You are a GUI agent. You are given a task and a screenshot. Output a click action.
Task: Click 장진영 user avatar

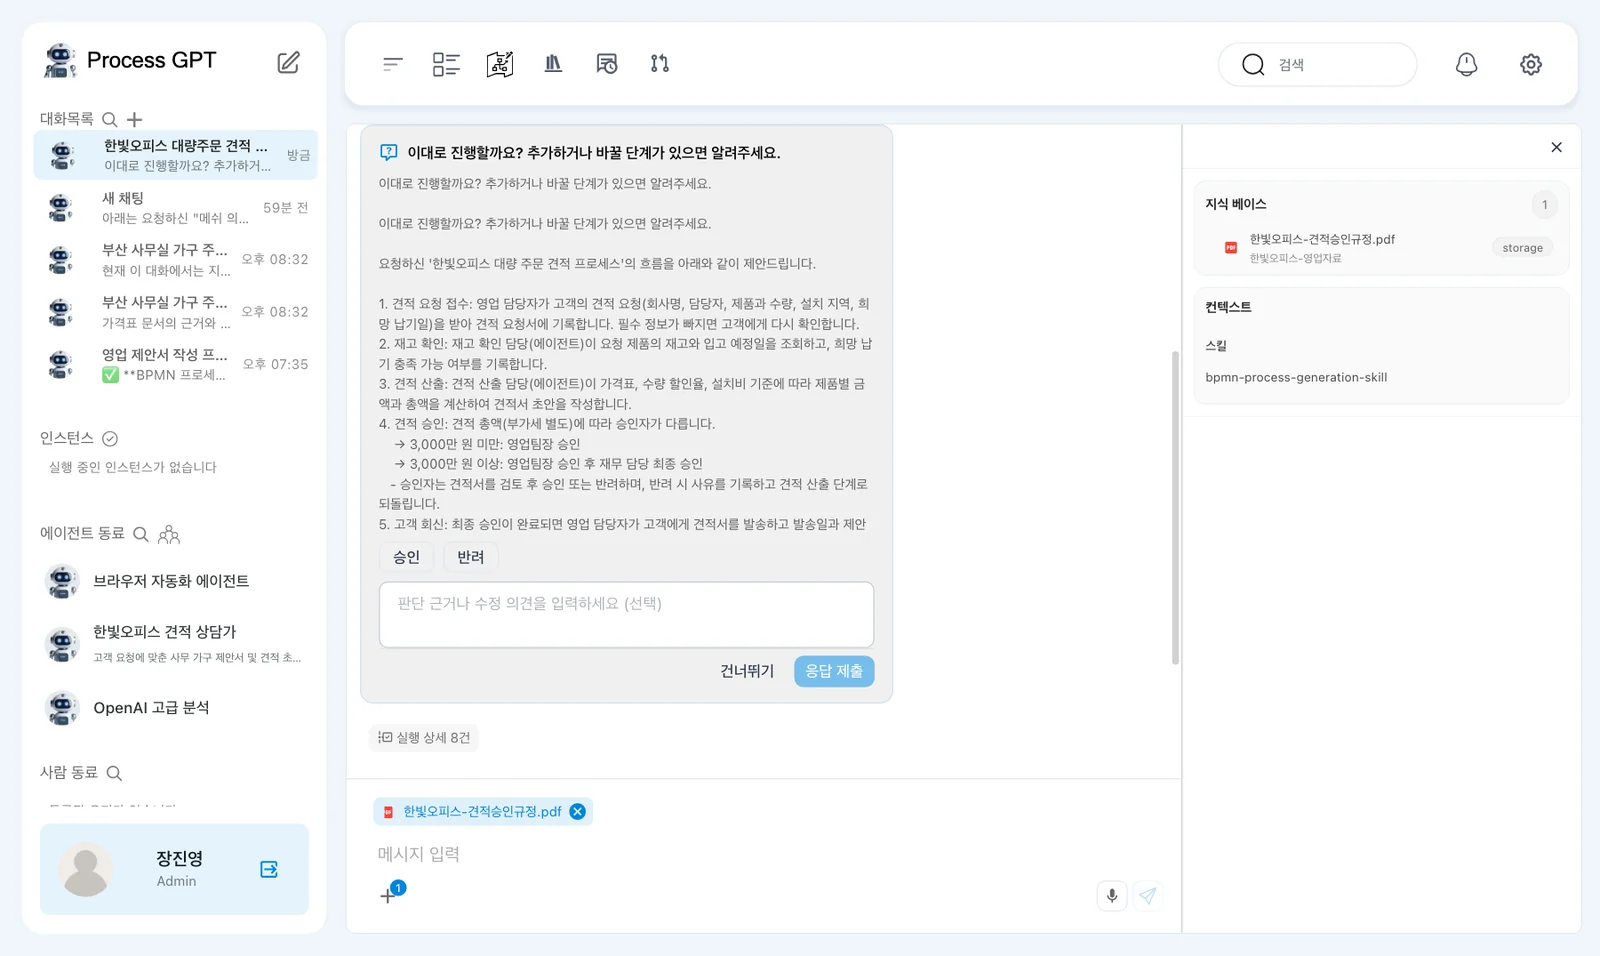[x=86, y=869]
